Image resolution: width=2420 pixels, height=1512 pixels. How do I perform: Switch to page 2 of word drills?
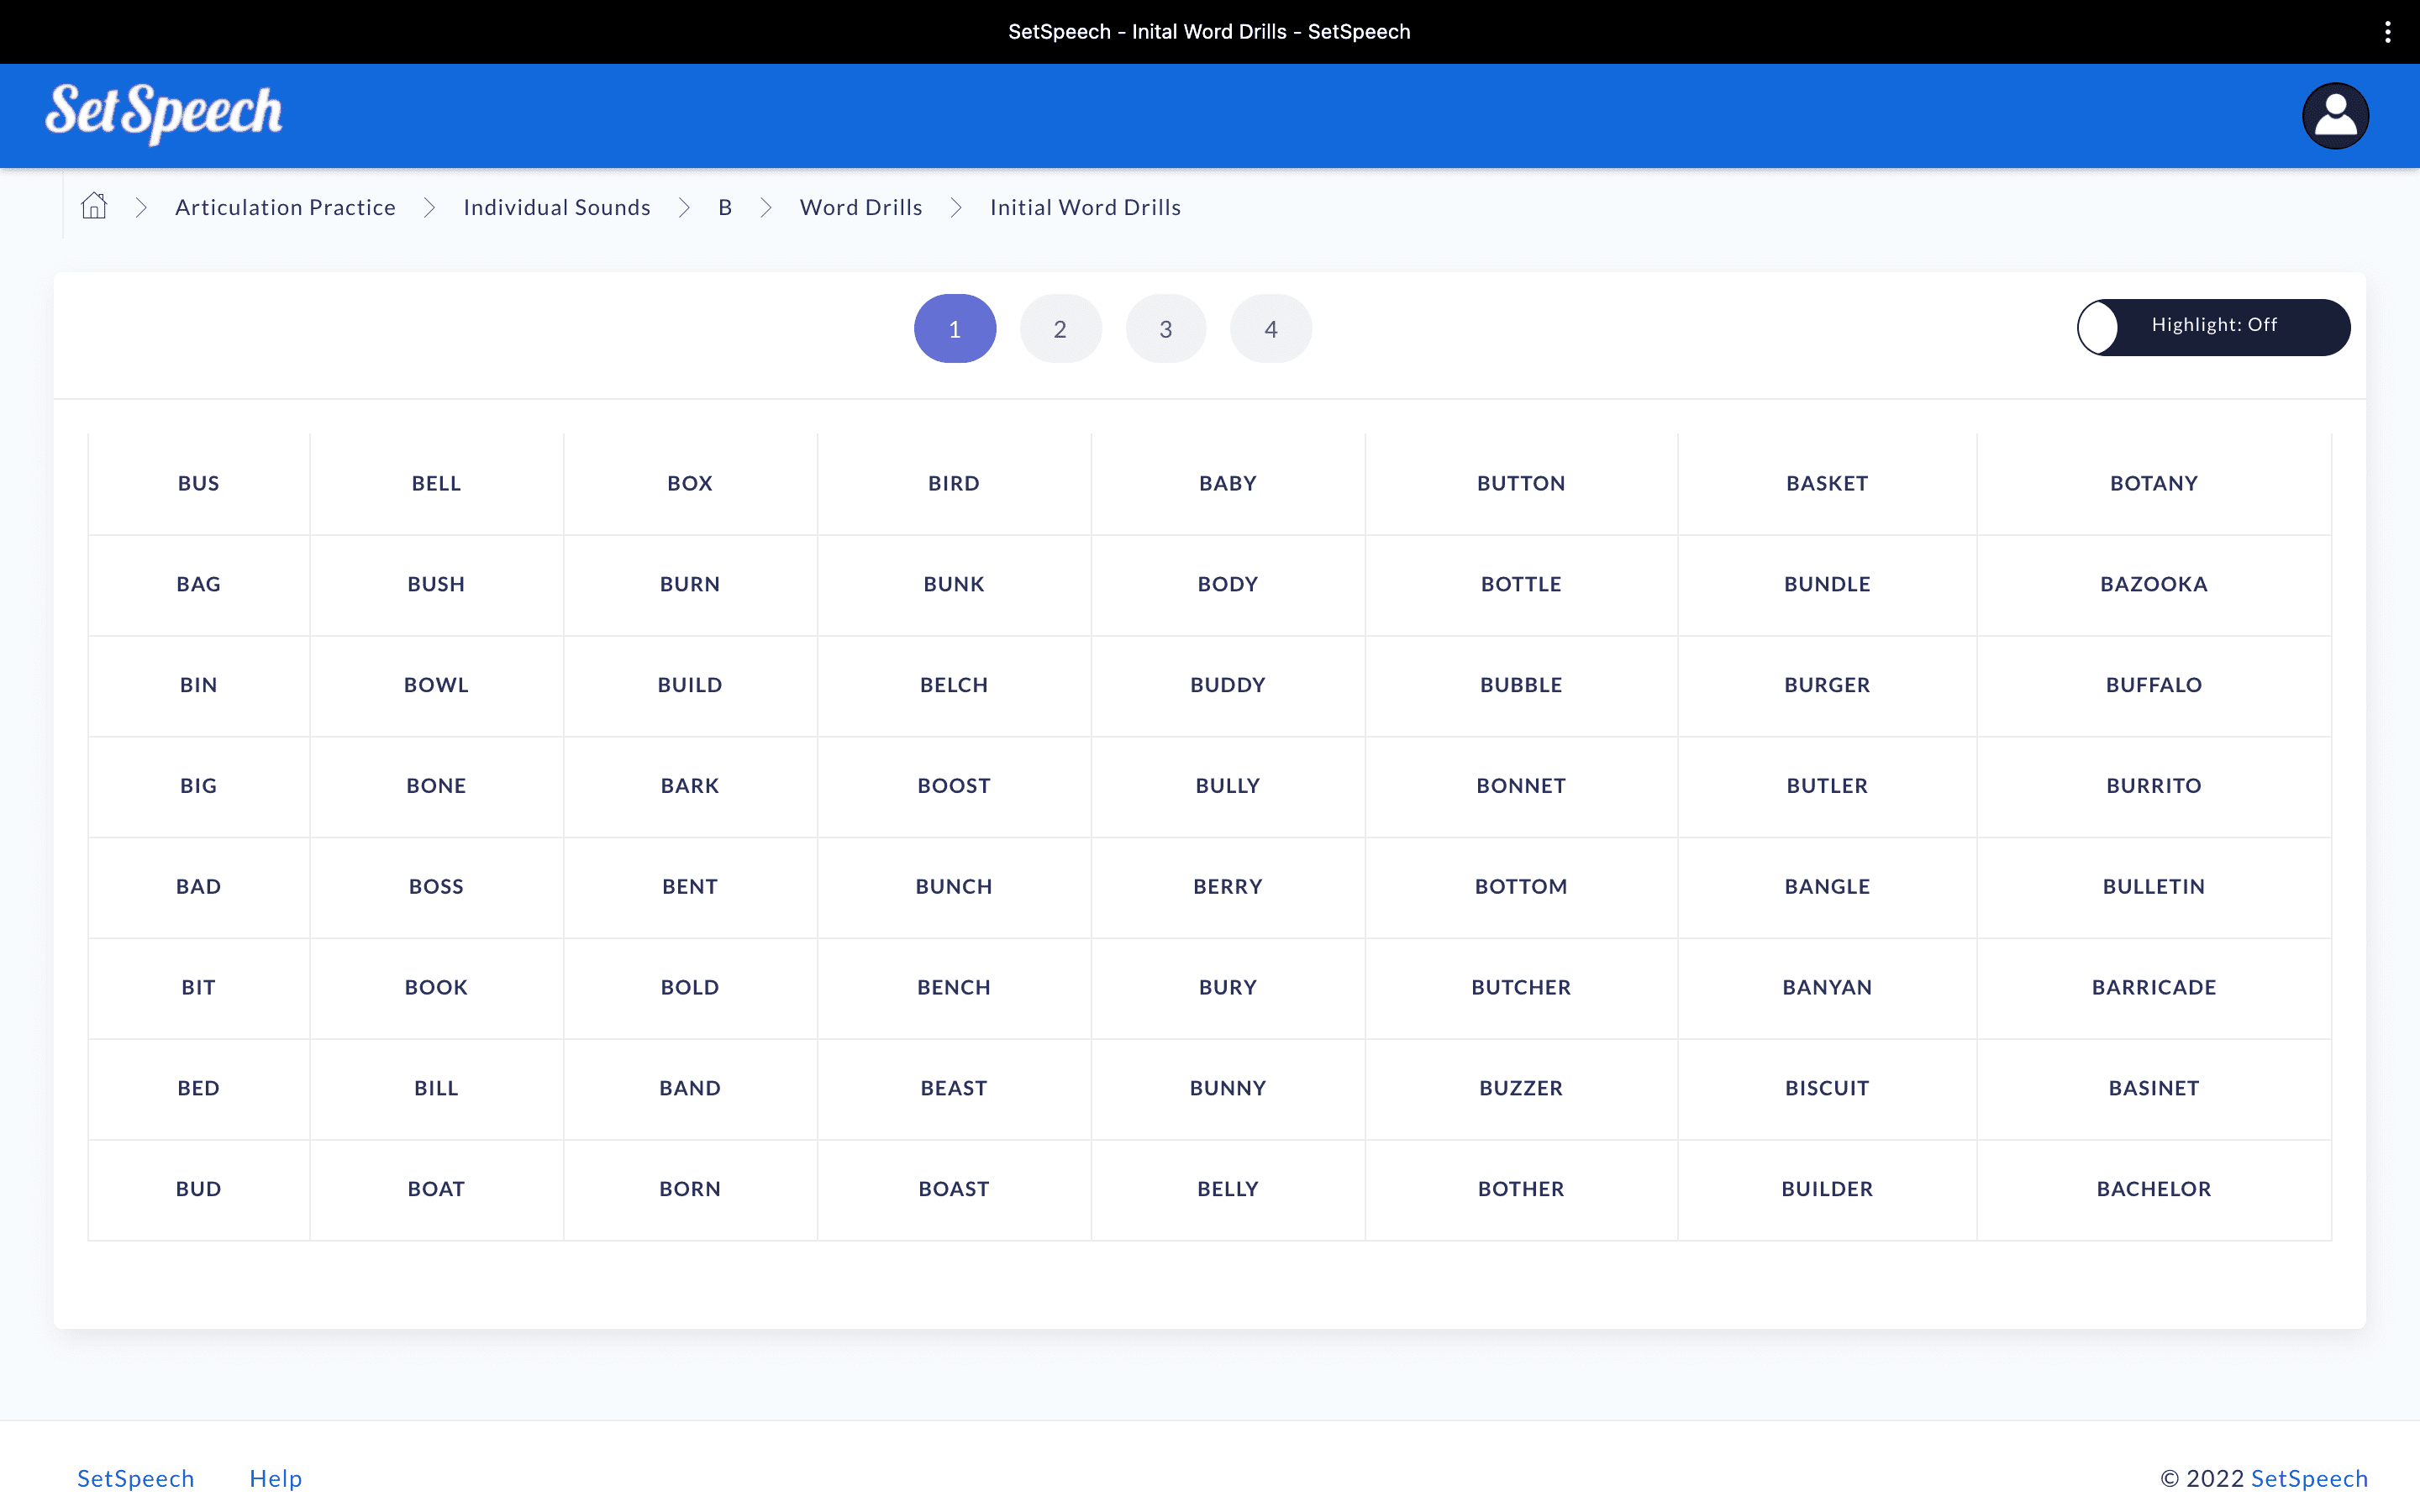(1060, 329)
